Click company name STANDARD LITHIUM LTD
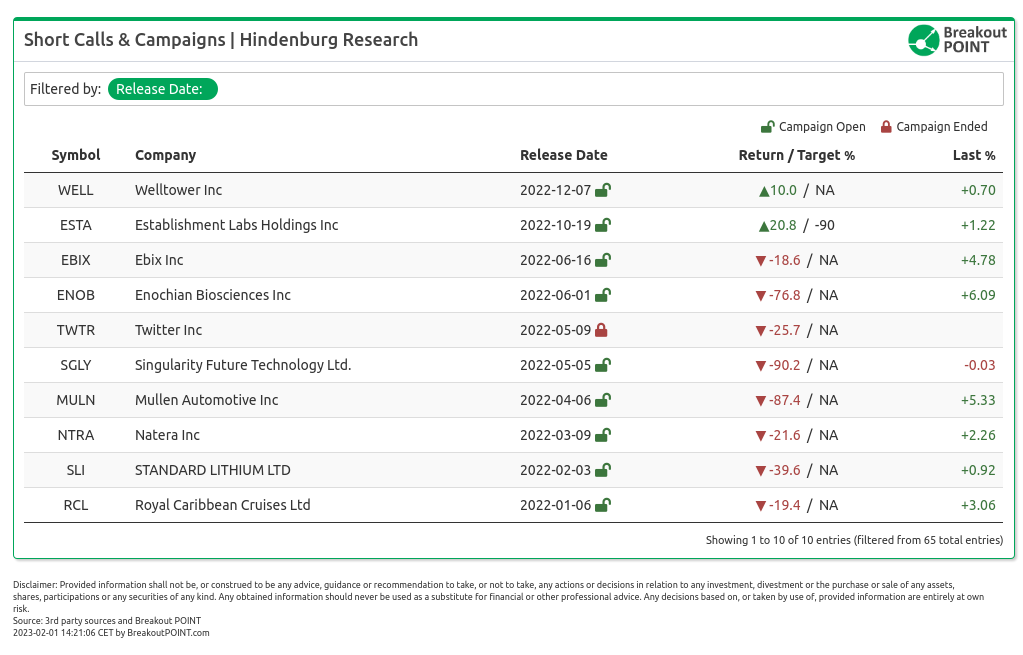Screen dimensions: 1023x655 213,470
